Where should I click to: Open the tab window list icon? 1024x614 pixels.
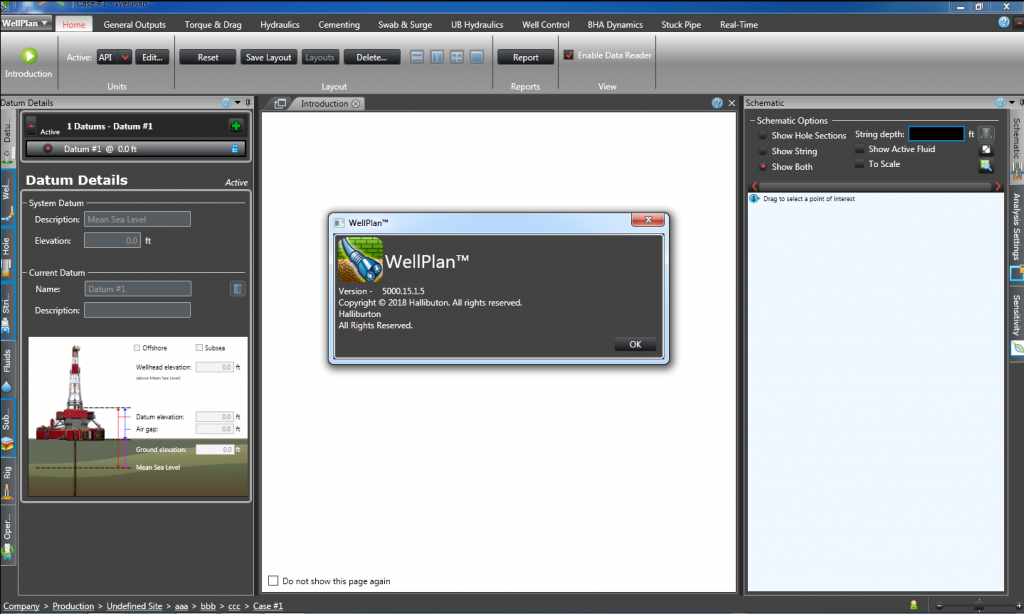coord(280,103)
